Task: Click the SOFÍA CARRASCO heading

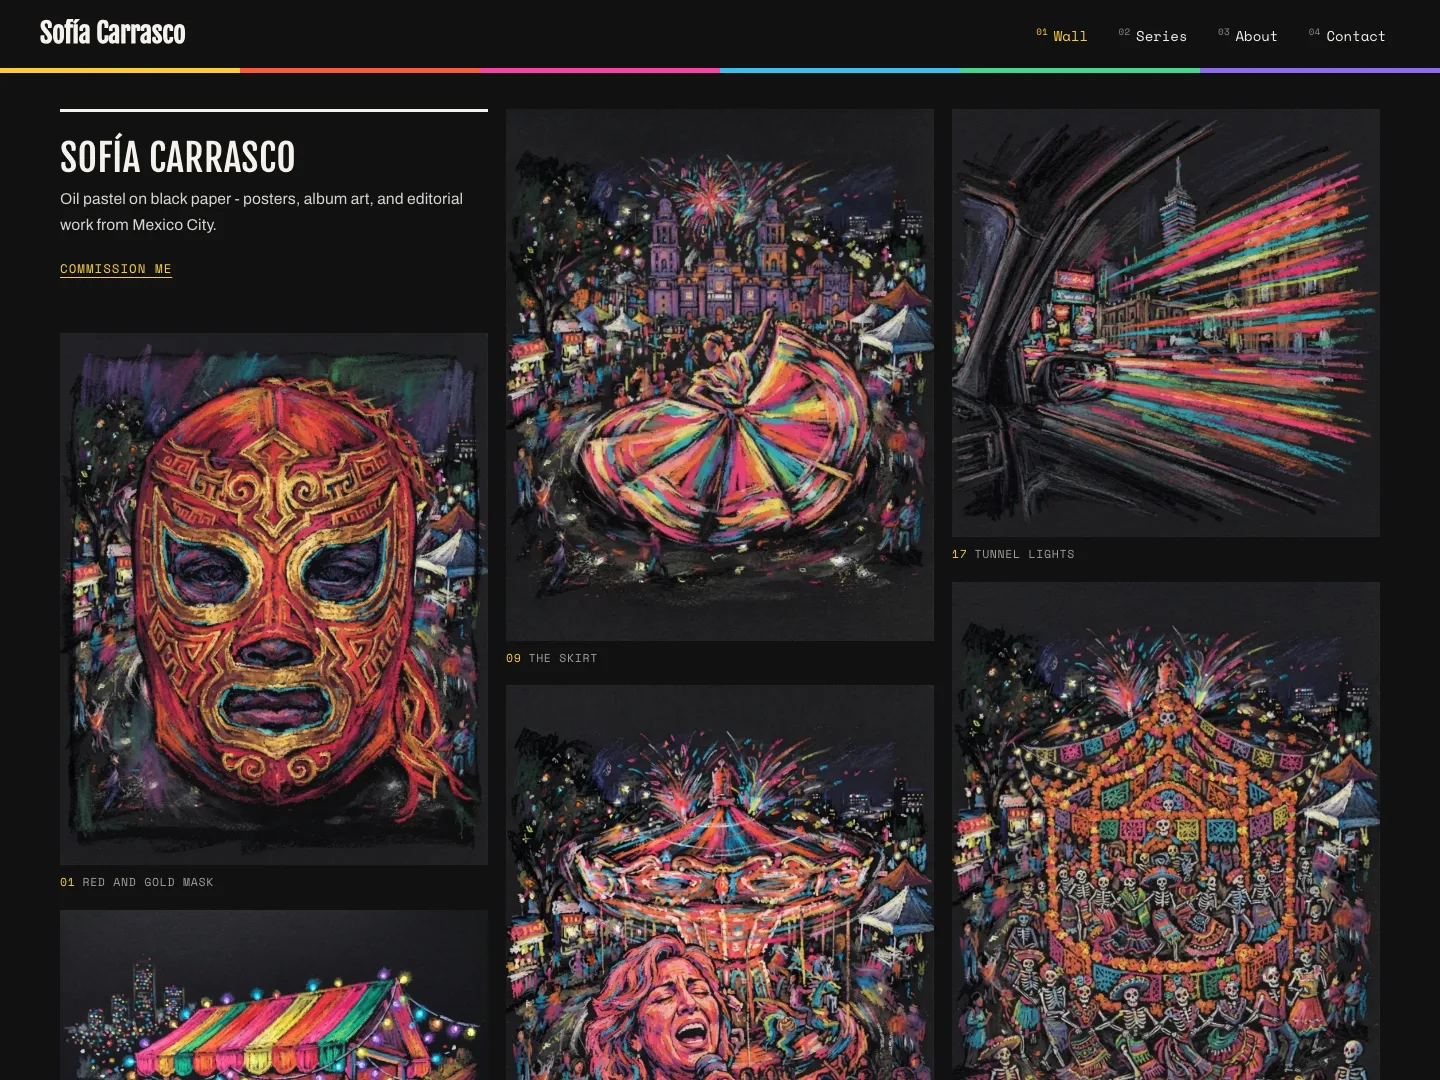Action: point(178,157)
